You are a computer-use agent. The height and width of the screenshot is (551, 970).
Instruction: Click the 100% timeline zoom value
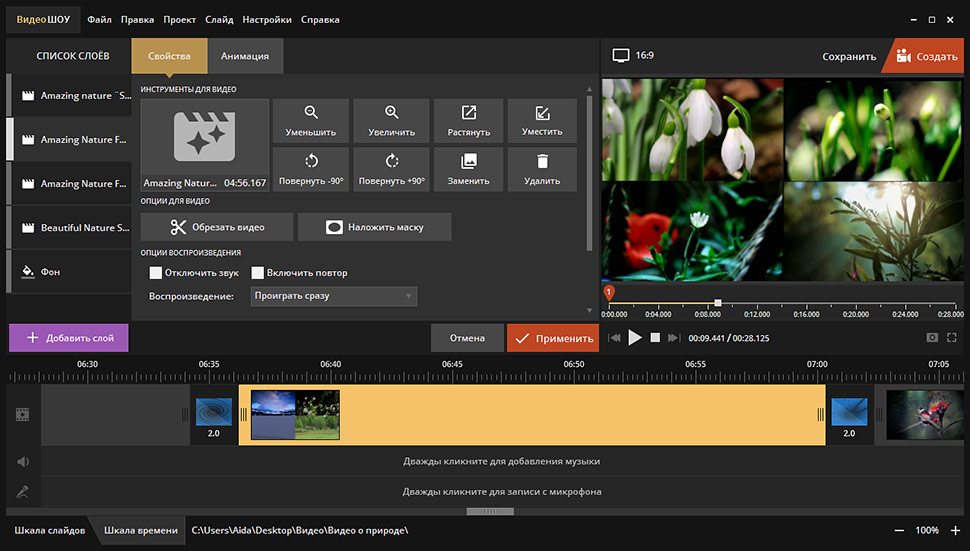(927, 531)
